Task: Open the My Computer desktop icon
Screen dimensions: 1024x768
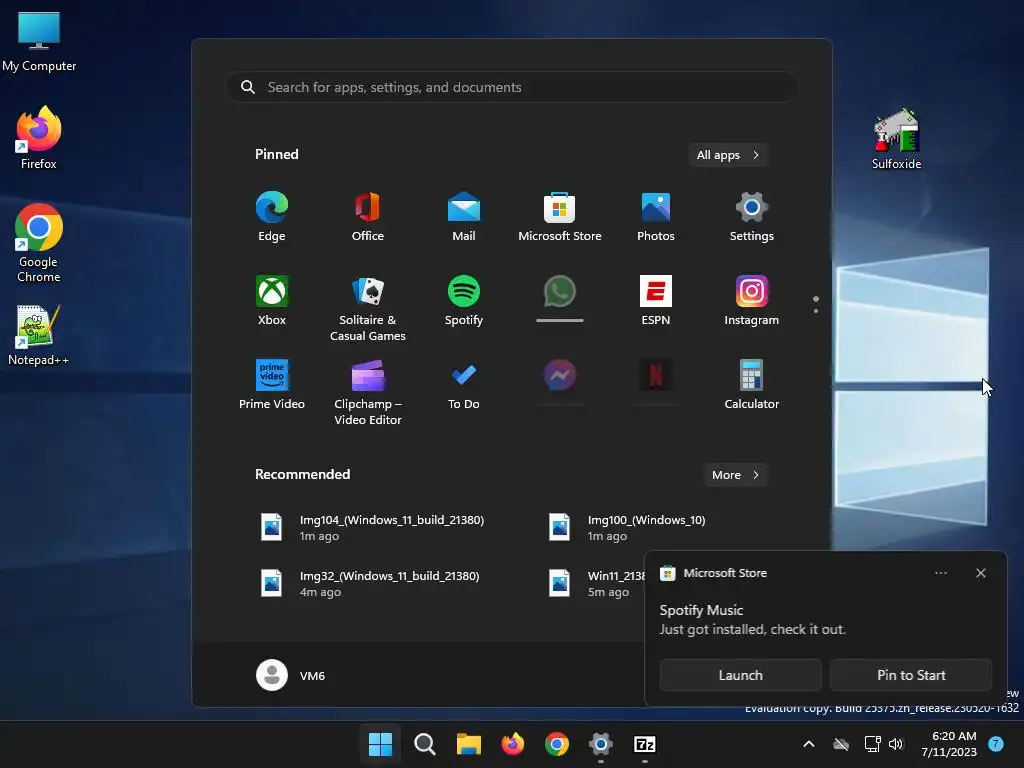Action: tap(39, 41)
